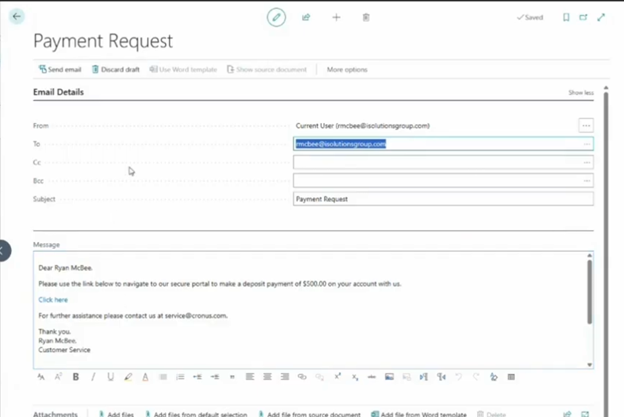The height and width of the screenshot is (417, 624).
Task: Toggle subscript formatting
Action: point(355,377)
